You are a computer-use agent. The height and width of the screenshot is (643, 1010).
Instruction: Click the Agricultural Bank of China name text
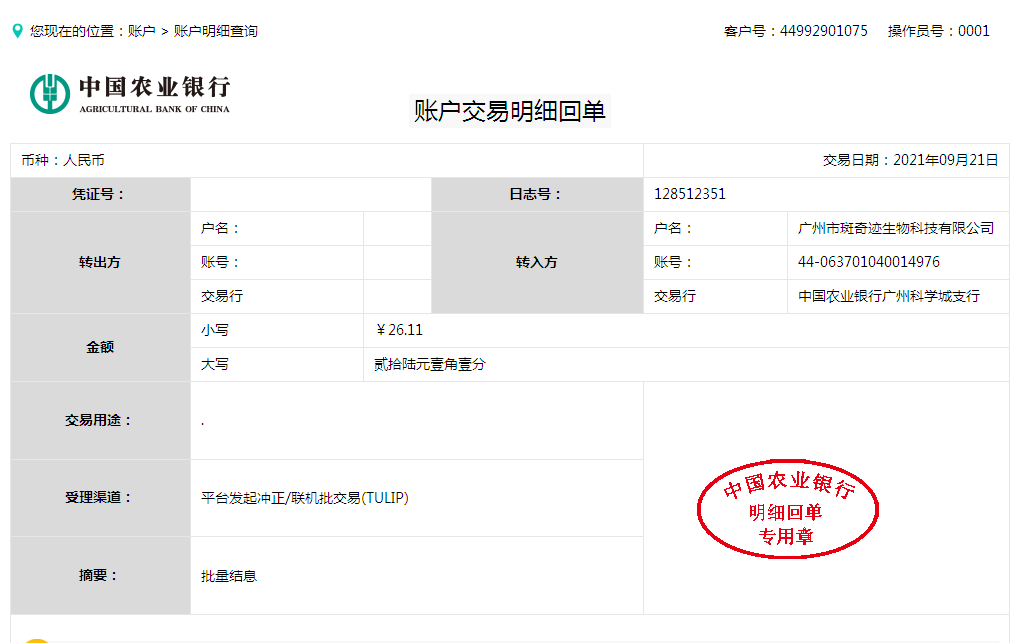155,94
